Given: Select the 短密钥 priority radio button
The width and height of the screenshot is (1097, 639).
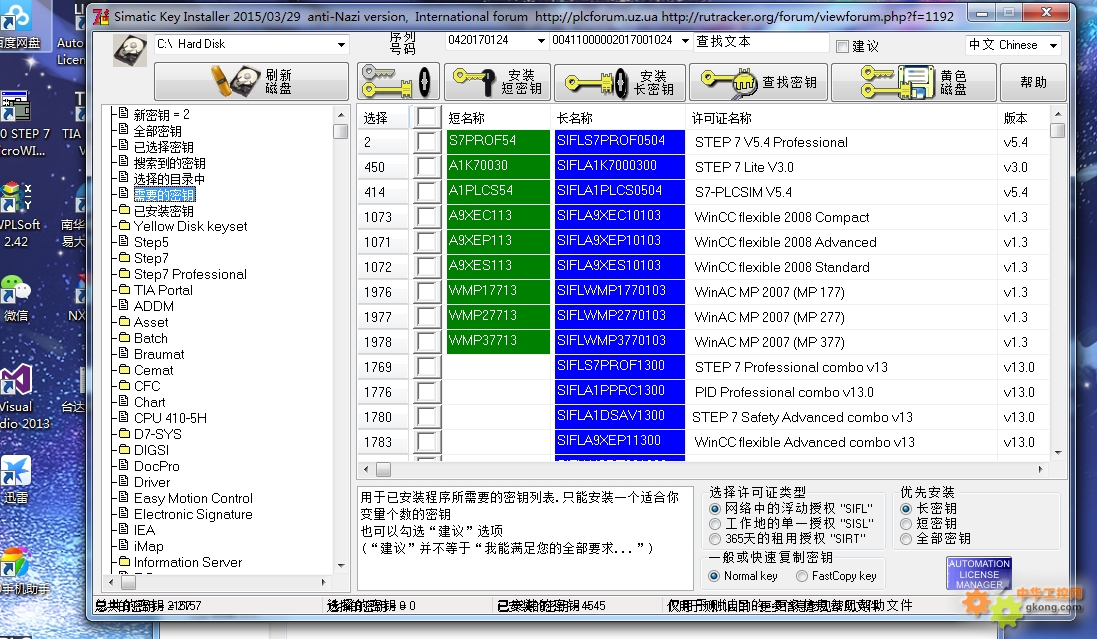Looking at the screenshot, I should [906, 524].
